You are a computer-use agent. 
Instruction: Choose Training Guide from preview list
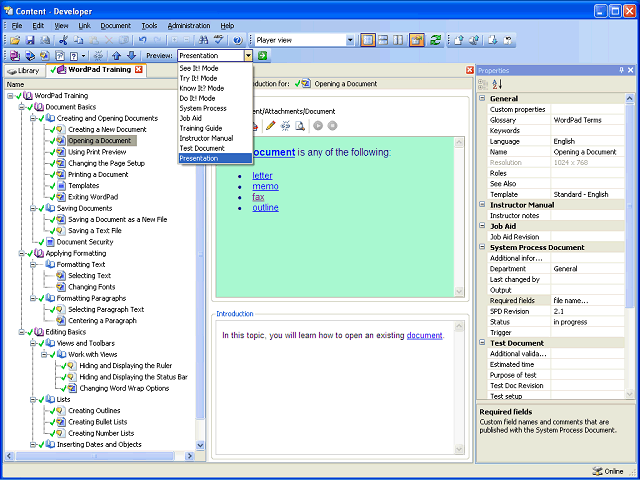point(200,128)
